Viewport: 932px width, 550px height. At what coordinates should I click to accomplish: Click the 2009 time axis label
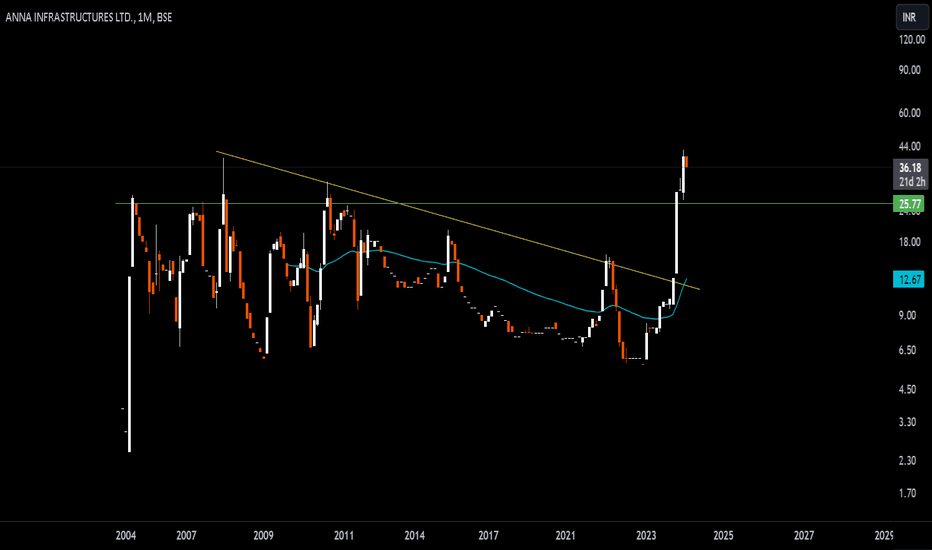263,535
